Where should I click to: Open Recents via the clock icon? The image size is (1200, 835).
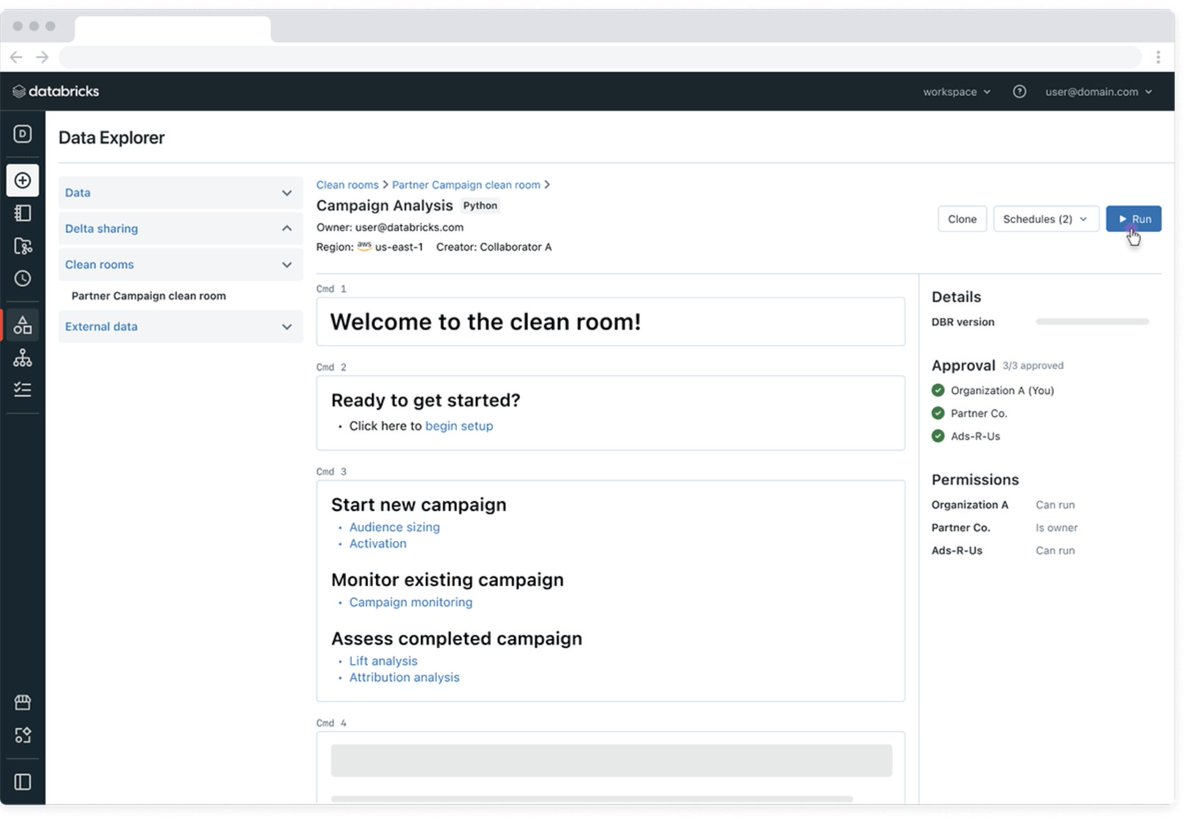(x=22, y=278)
